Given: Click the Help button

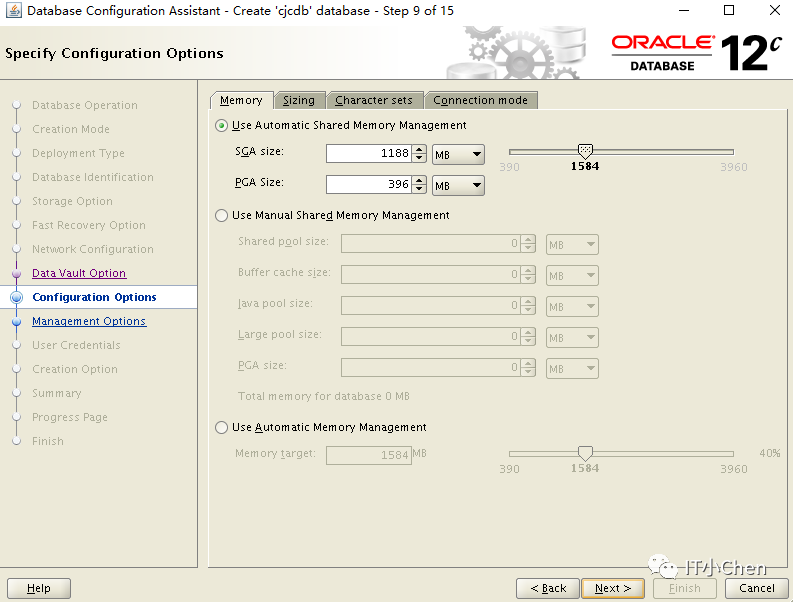Looking at the screenshot, I should (38, 588).
